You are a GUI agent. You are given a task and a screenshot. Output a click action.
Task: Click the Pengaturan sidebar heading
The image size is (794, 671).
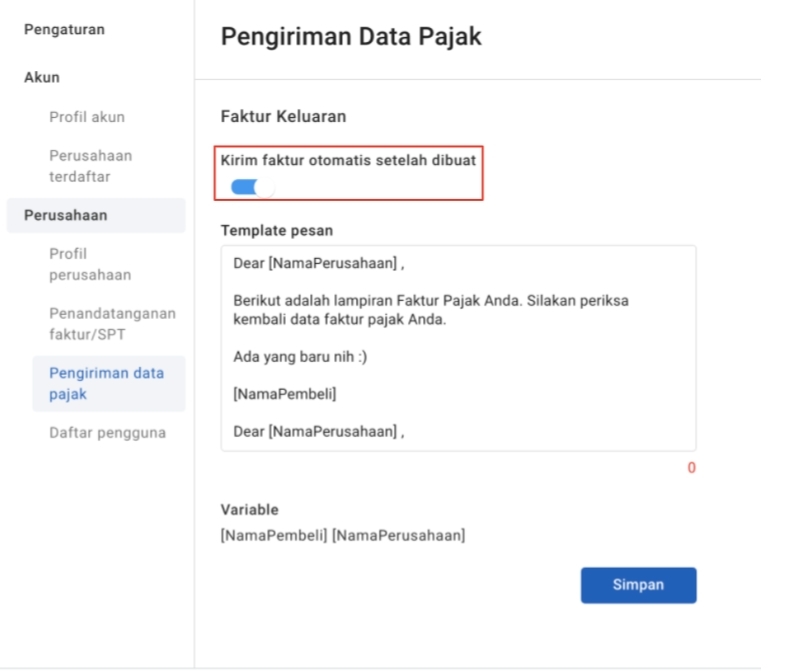tap(64, 29)
